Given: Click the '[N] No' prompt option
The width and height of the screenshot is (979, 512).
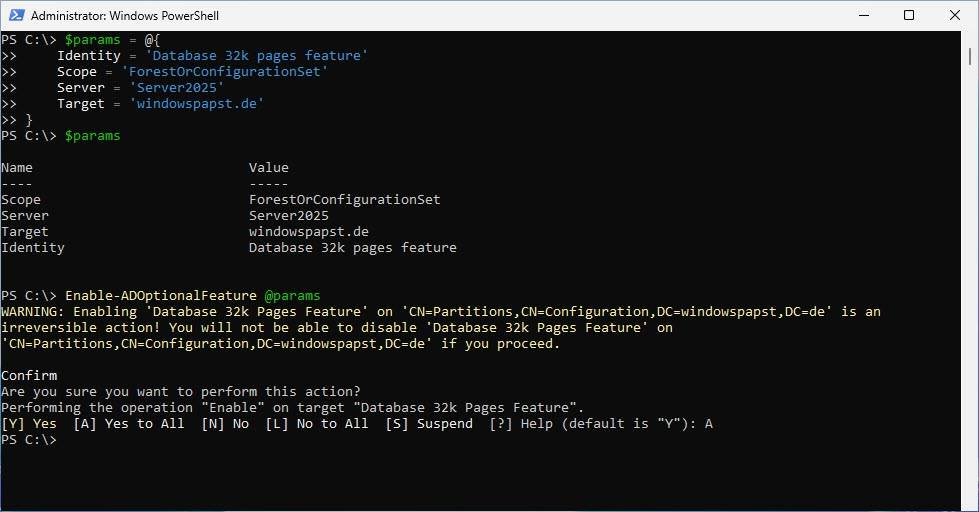Looking at the screenshot, I should tap(225, 424).
